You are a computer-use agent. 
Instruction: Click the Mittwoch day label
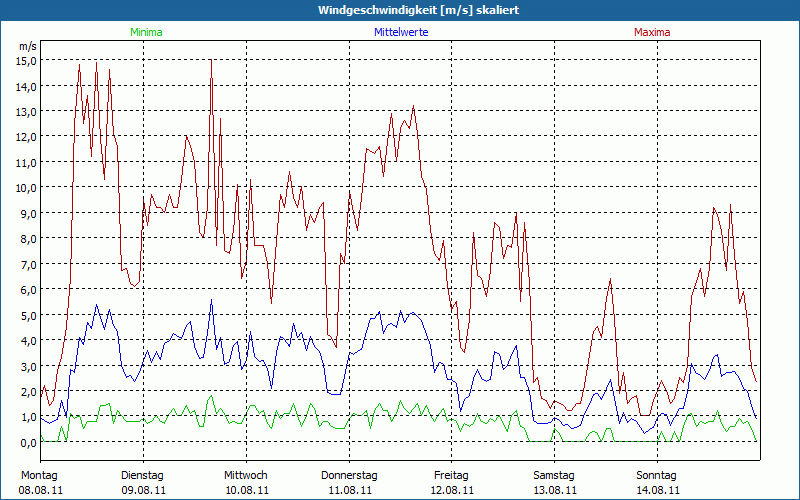[x=246, y=476]
